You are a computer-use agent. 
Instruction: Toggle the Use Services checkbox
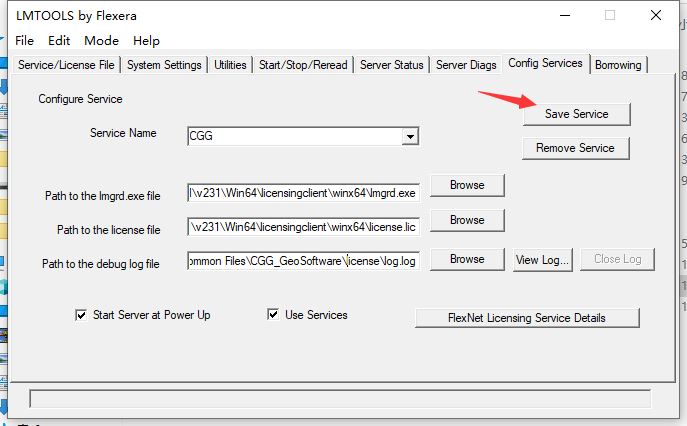(273, 314)
